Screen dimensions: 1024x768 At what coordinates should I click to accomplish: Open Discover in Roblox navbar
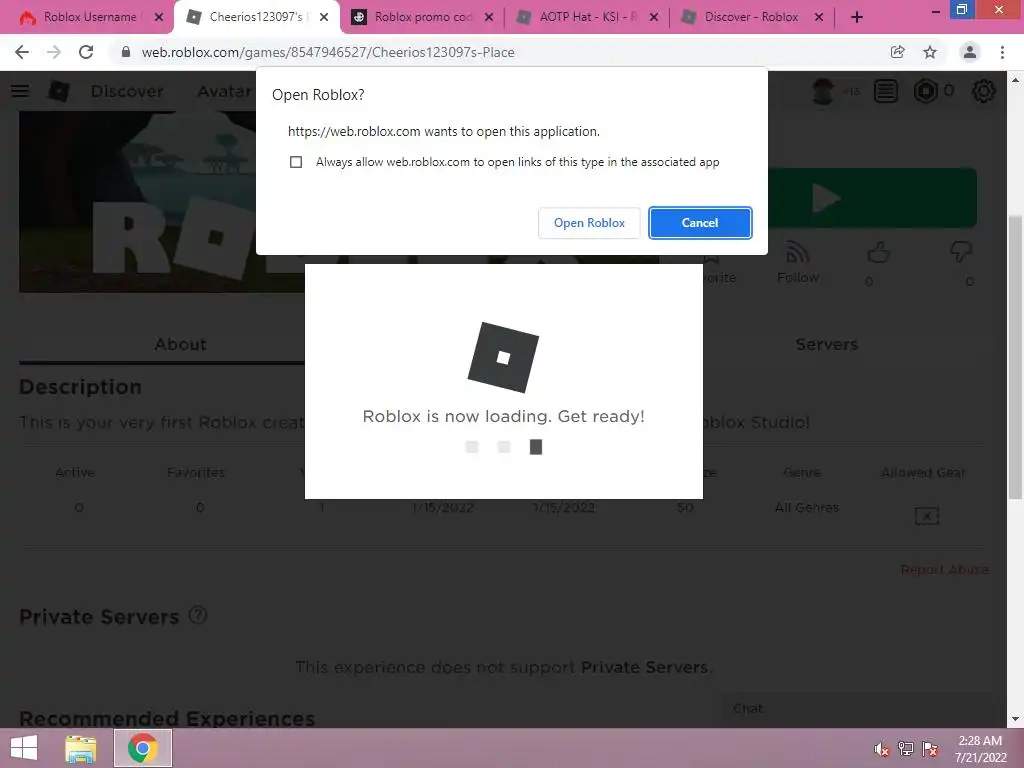click(127, 91)
